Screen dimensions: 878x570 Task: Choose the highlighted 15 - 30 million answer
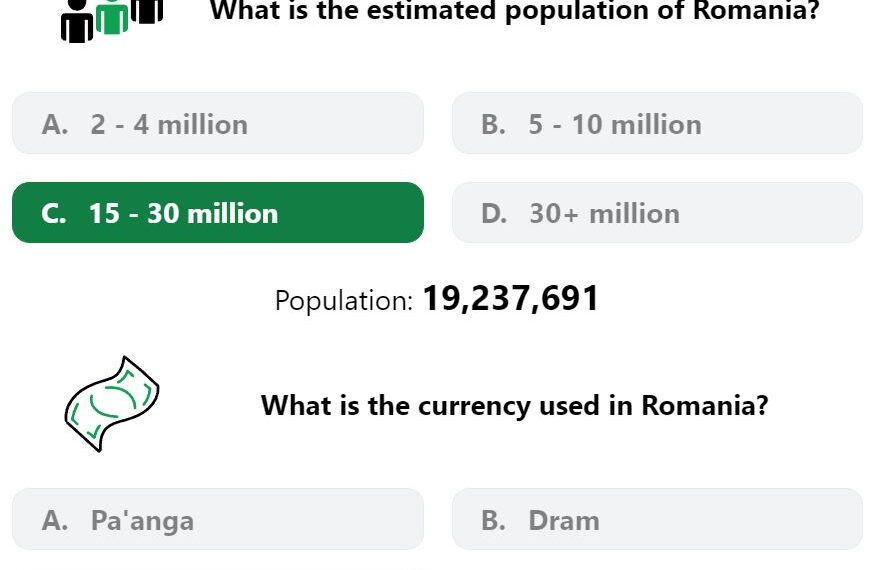218,212
